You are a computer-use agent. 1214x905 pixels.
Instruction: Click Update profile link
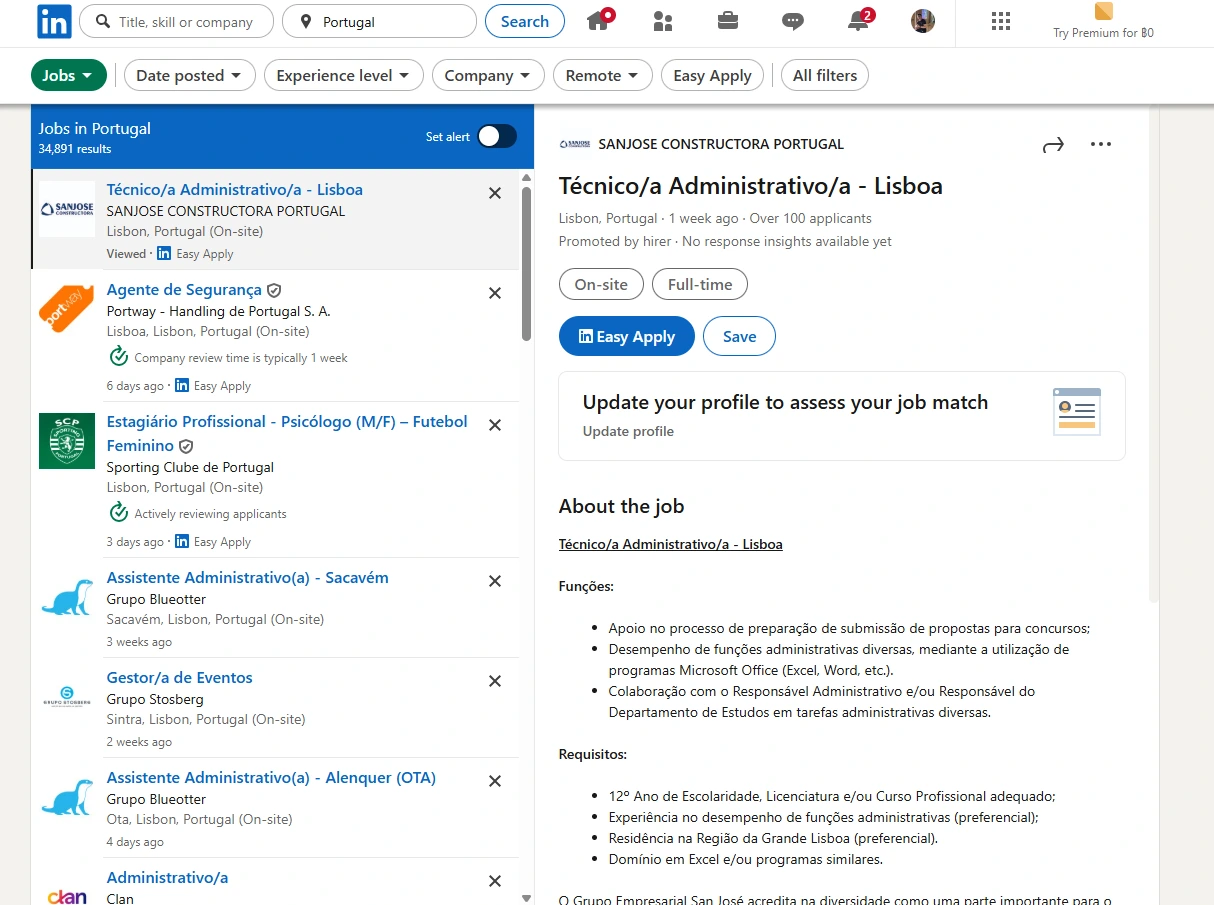tap(628, 431)
